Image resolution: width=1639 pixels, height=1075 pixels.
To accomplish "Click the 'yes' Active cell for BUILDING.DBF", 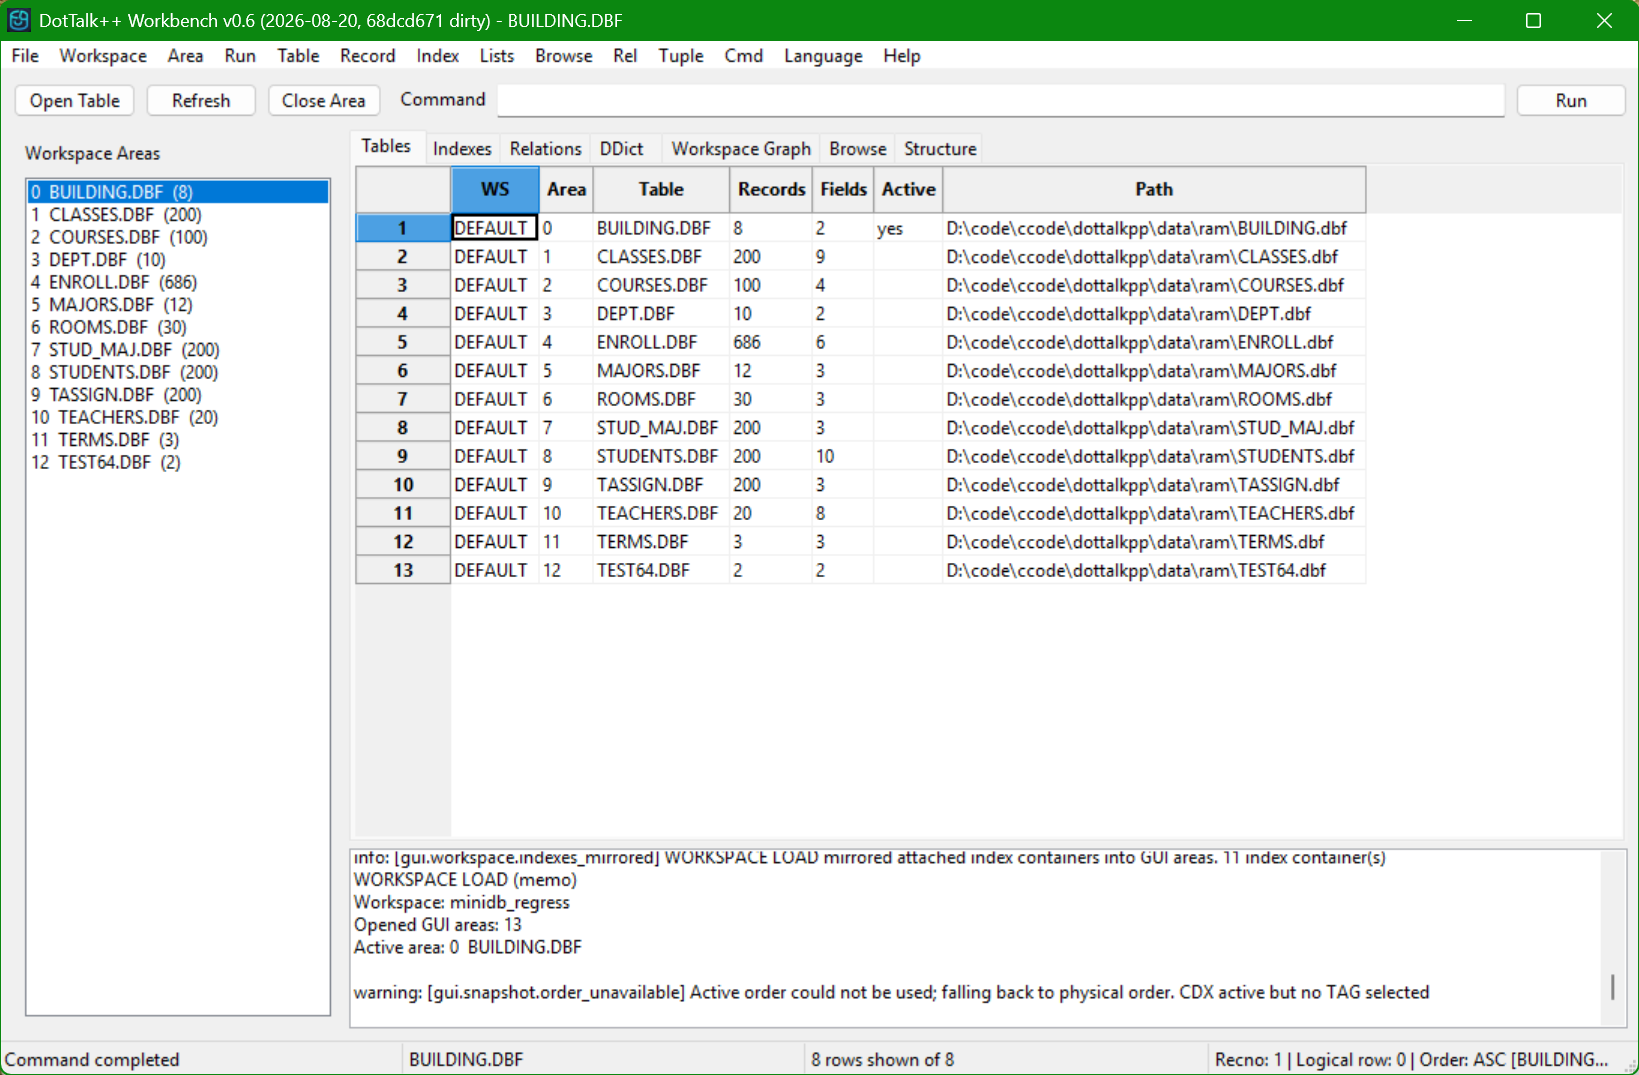I will (908, 228).
